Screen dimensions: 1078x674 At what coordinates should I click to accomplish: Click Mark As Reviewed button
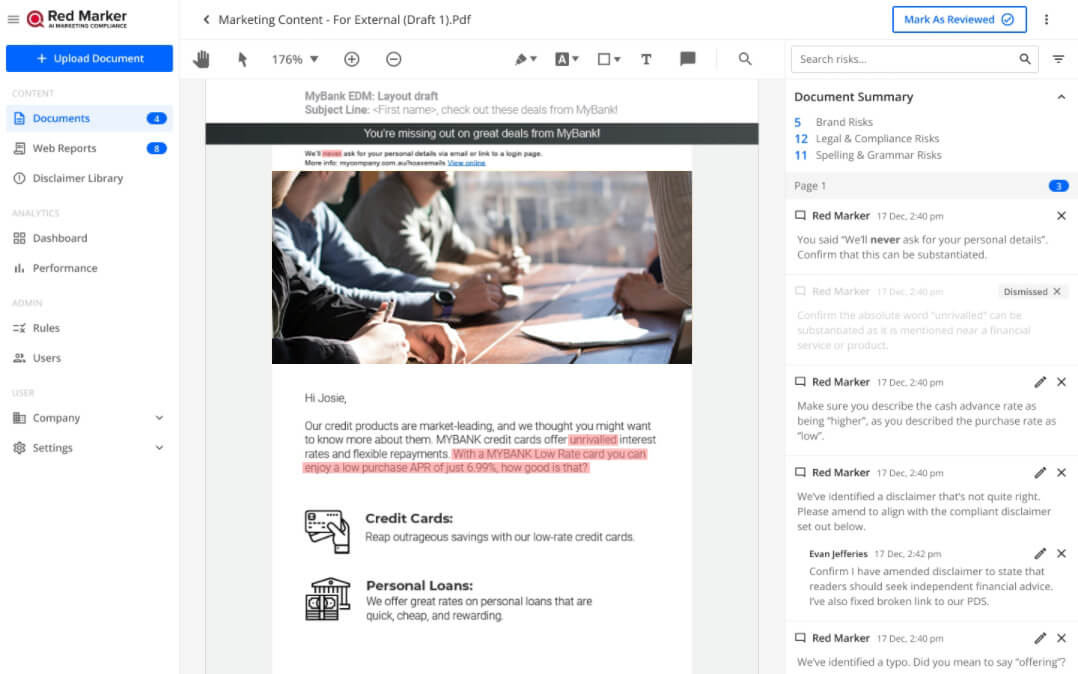959,19
